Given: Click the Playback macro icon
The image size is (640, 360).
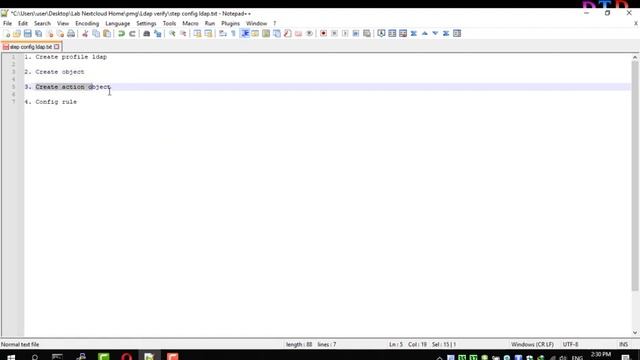Looking at the screenshot, I should pyautogui.click(x=345, y=33).
